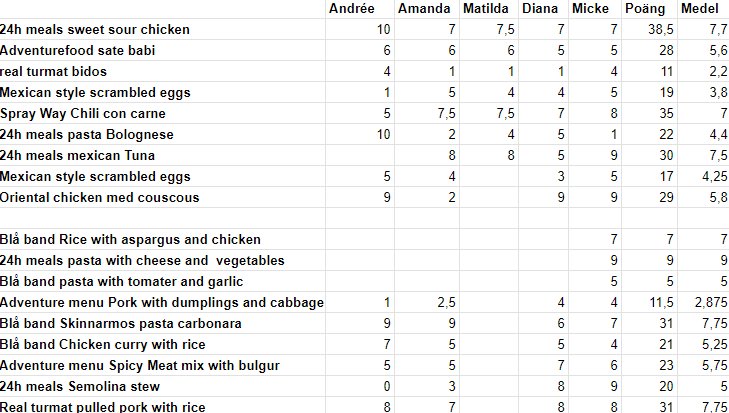Screen dimensions: 729x413
Task: Select the Medel column header cell
Action: [x=703, y=9]
